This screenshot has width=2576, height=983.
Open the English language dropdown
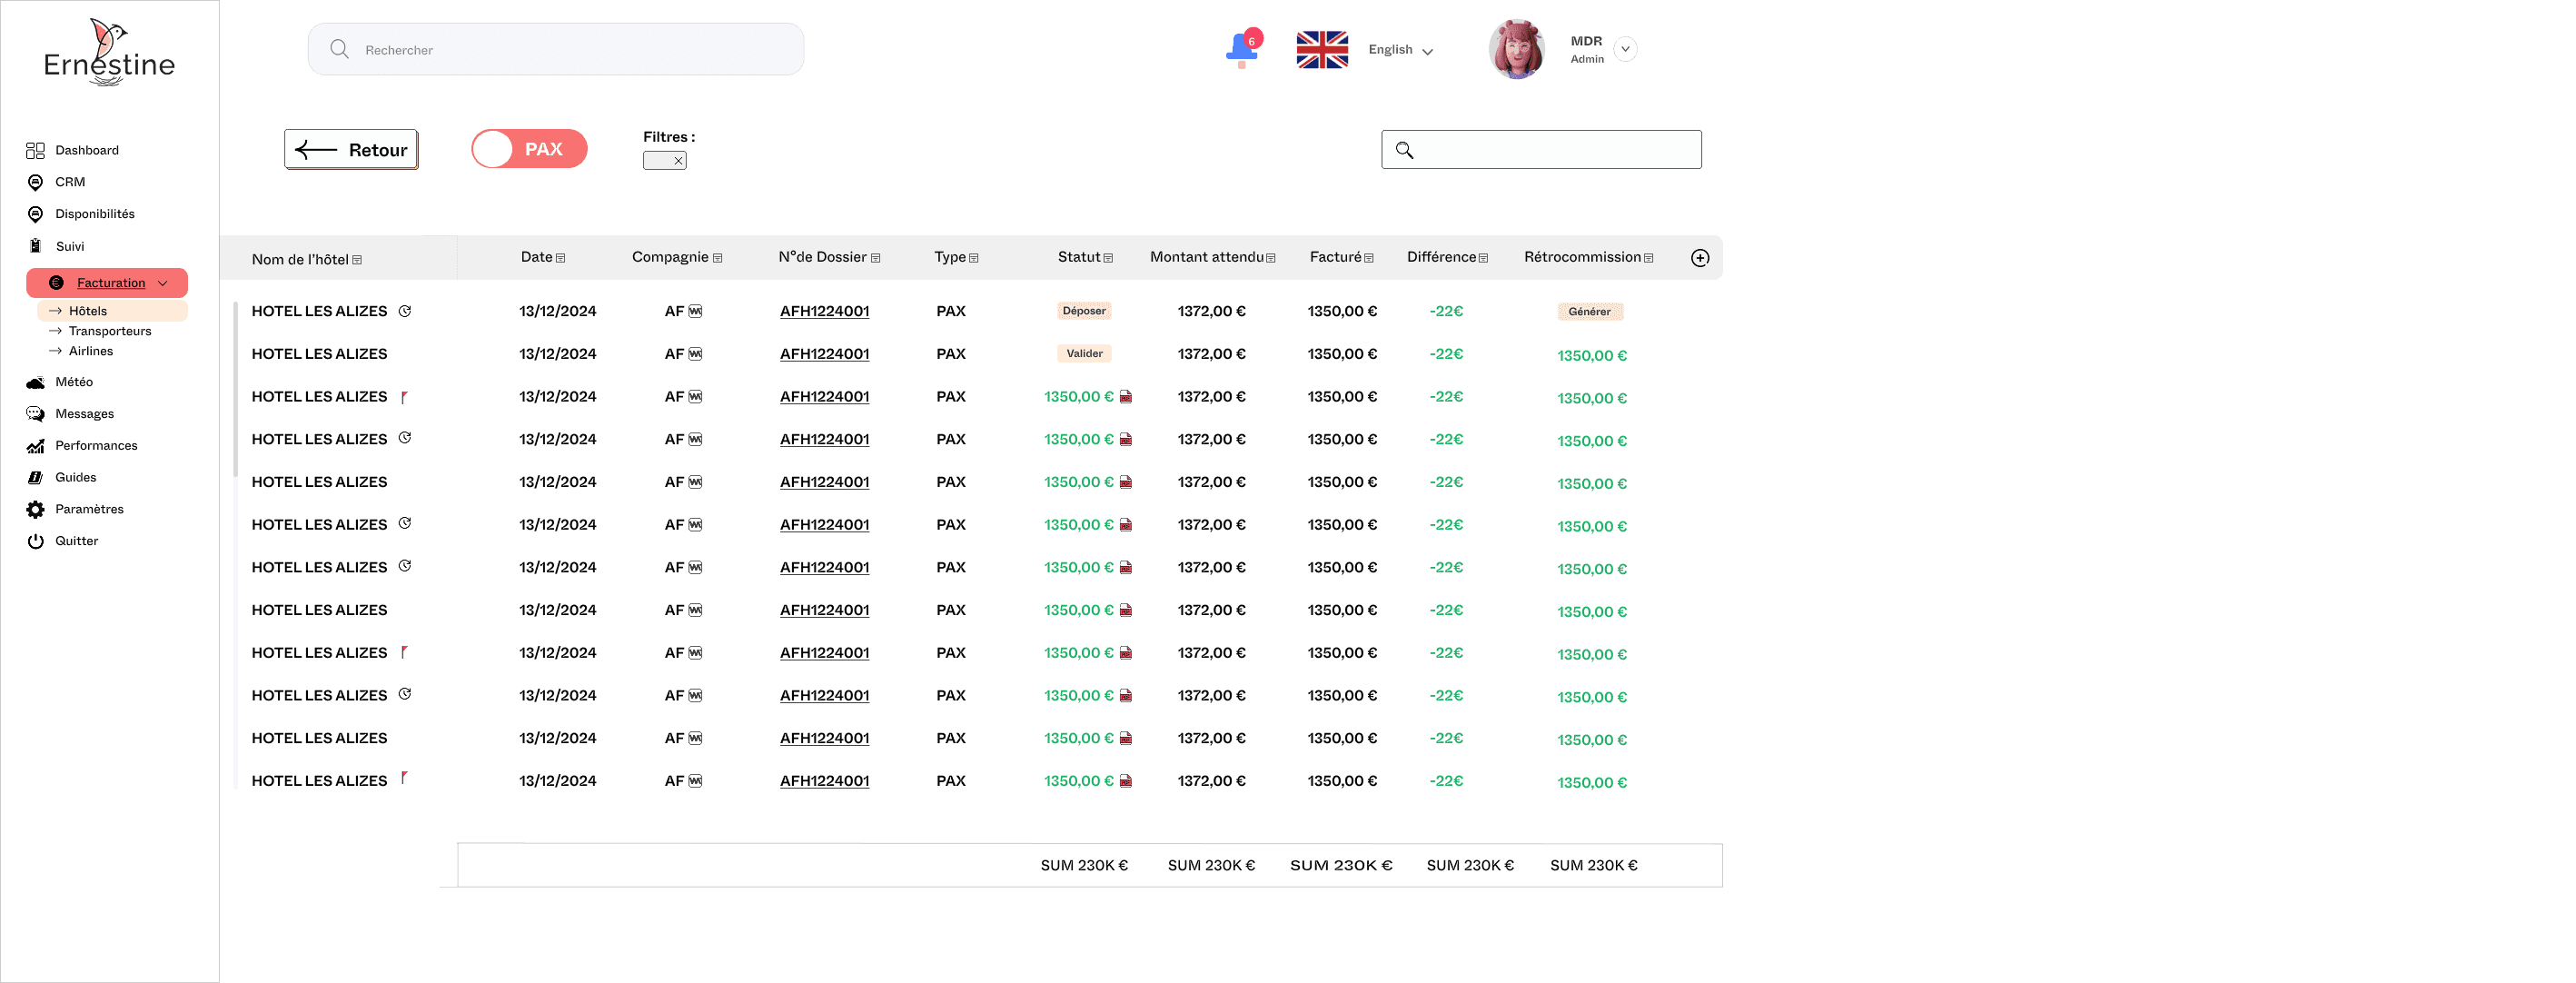click(1401, 50)
